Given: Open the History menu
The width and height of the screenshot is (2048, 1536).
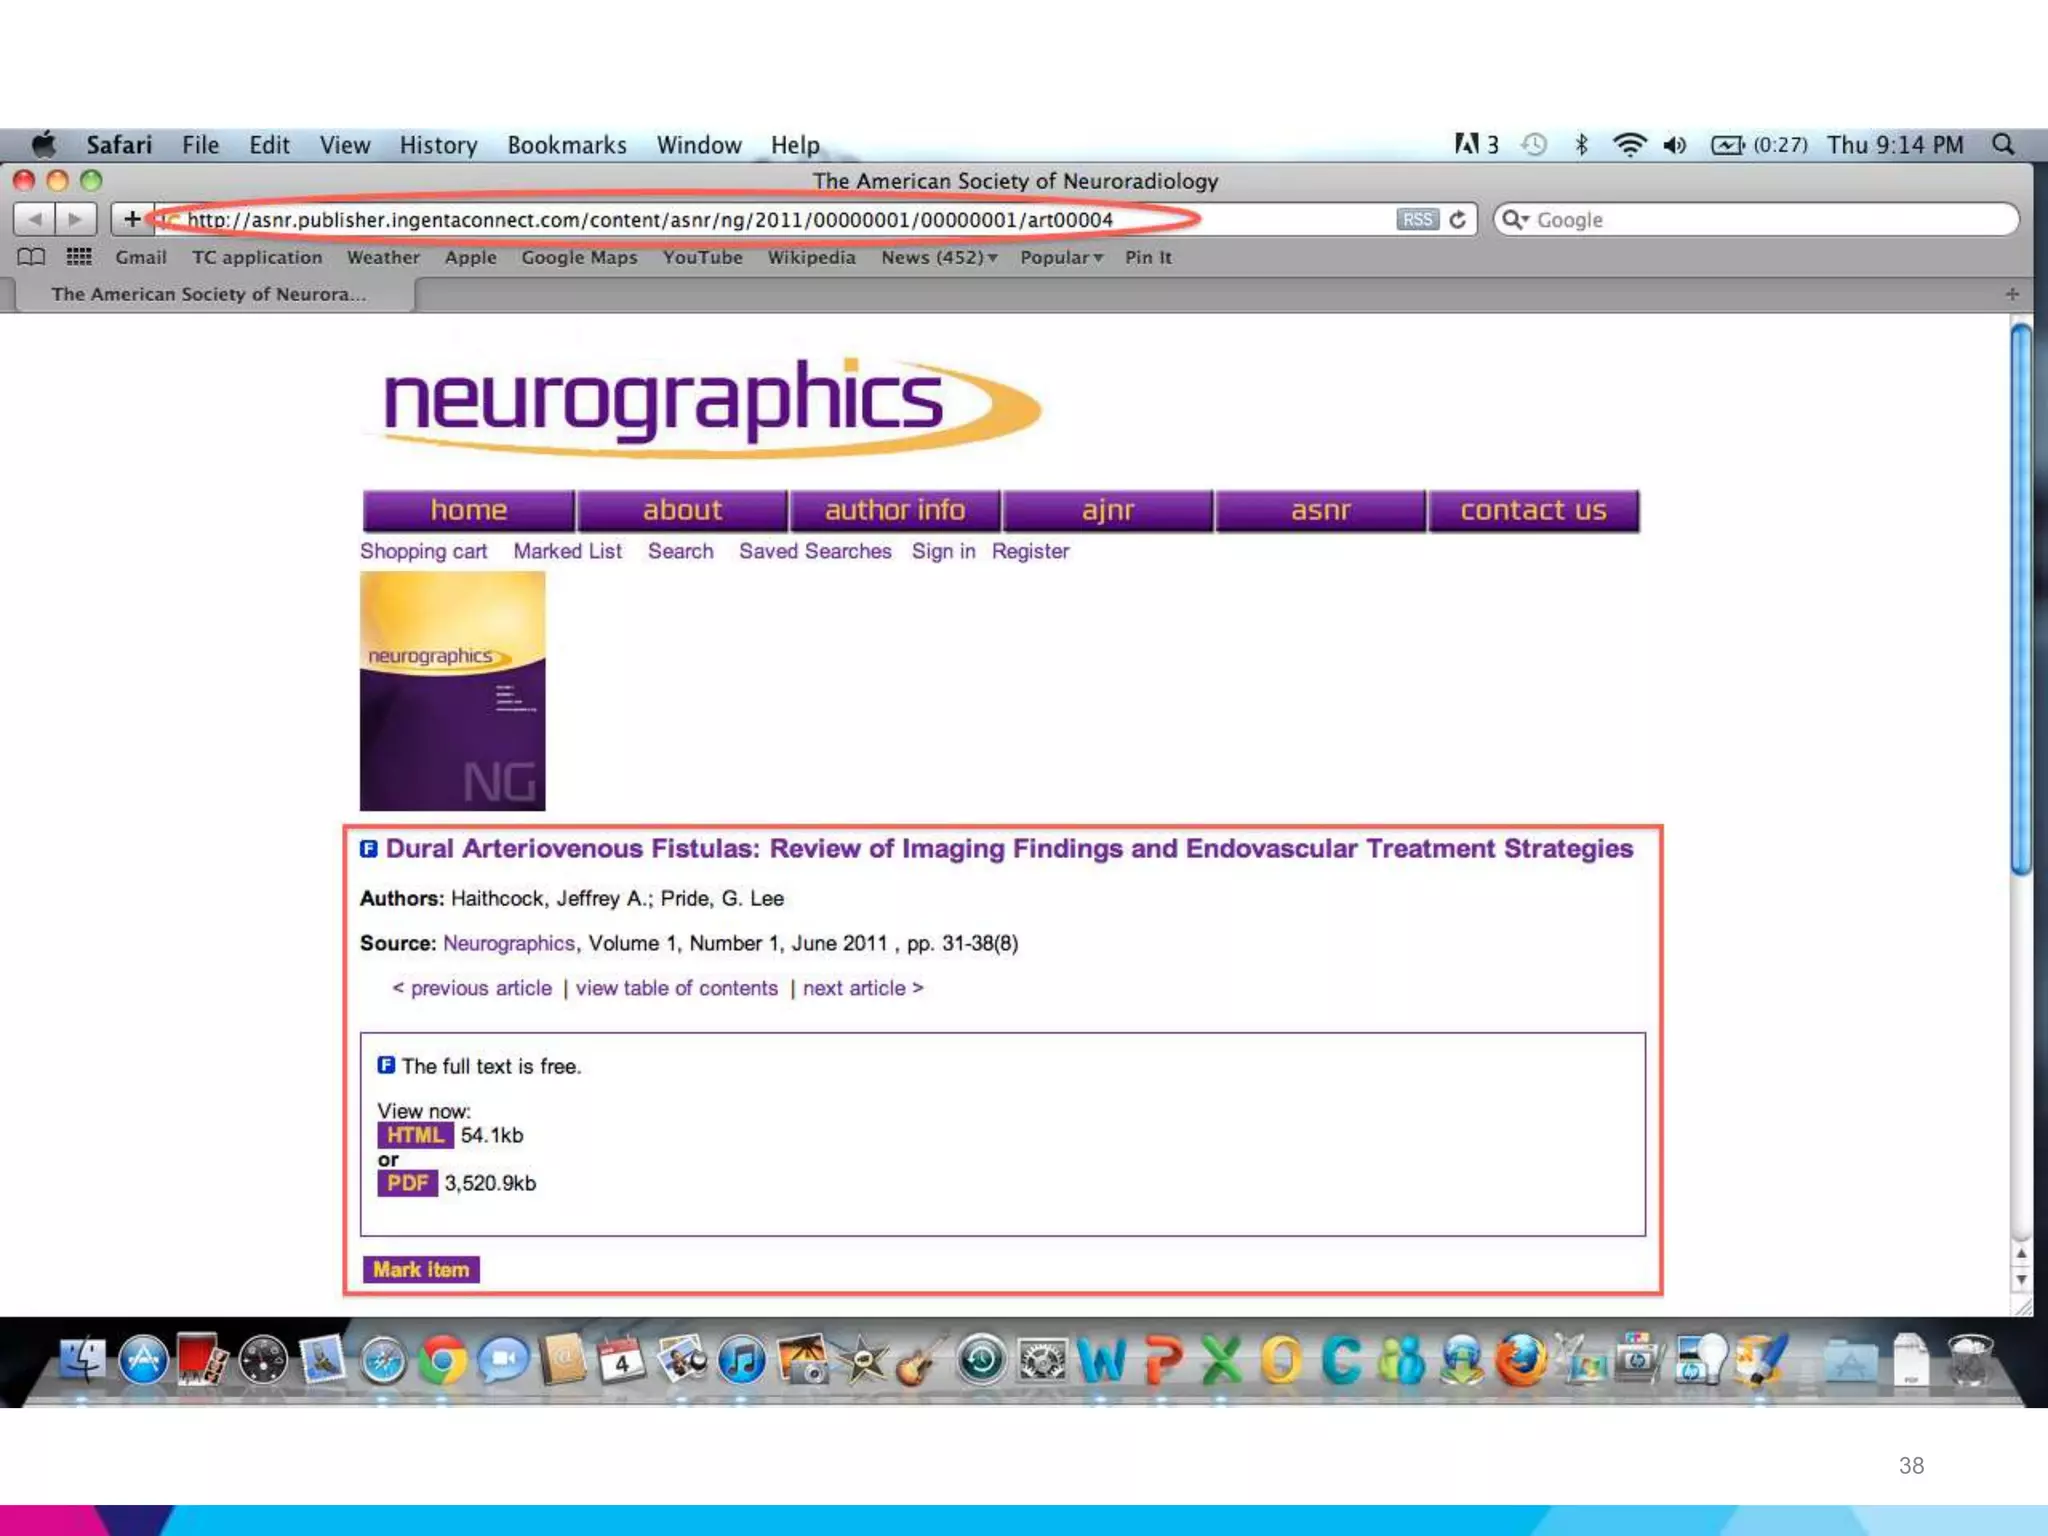Looking at the screenshot, I should point(438,145).
